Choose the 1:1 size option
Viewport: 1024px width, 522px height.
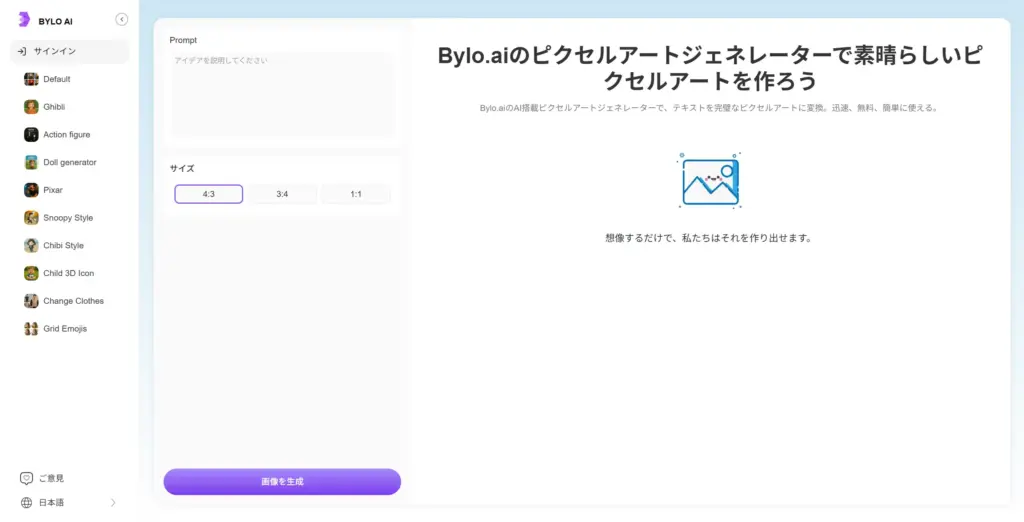(356, 194)
